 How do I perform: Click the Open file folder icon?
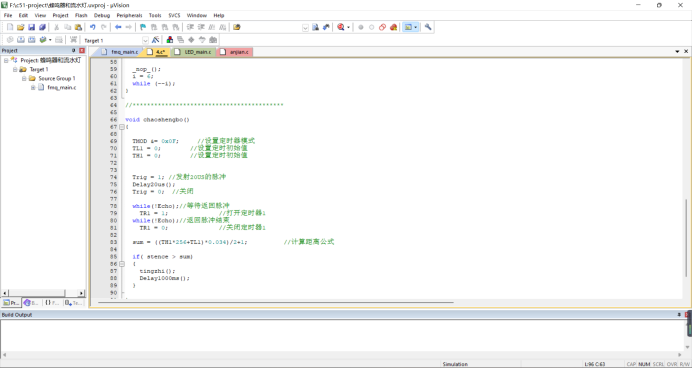(20, 27)
